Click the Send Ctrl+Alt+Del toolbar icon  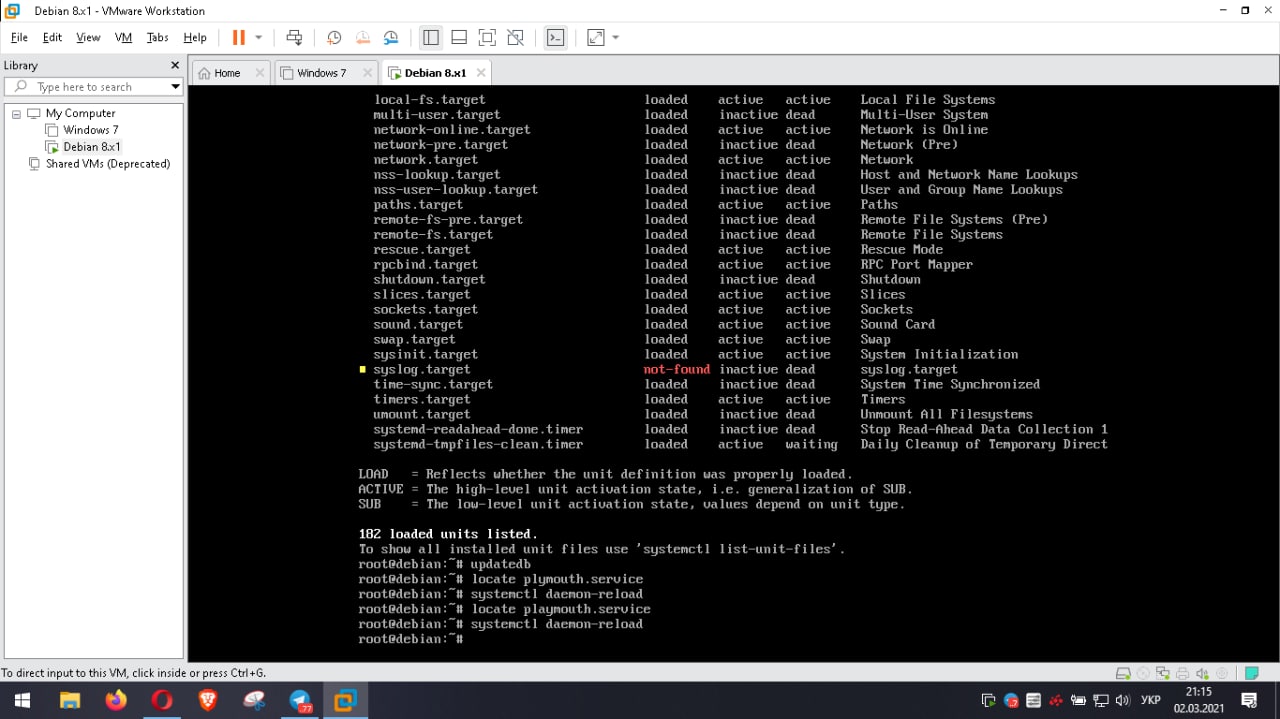[x=294, y=37]
